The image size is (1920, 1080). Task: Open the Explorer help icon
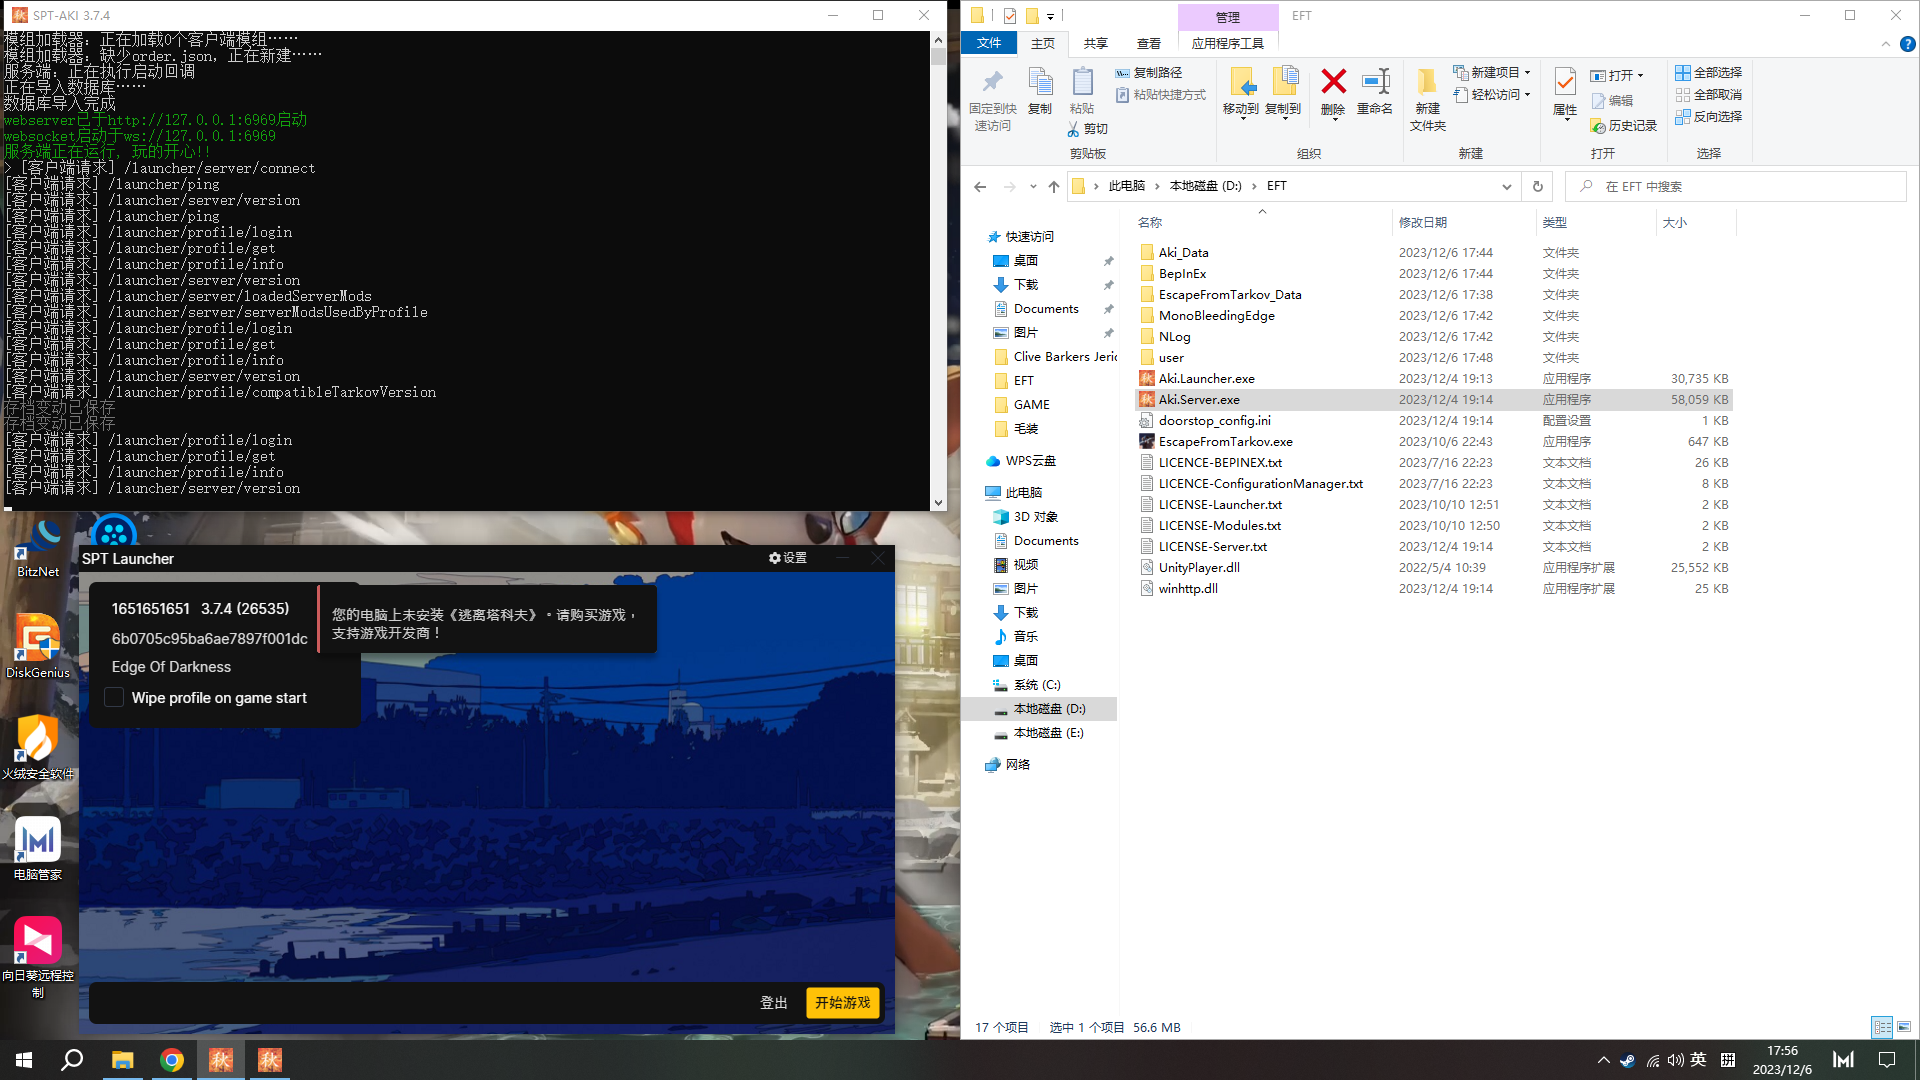click(x=1907, y=44)
